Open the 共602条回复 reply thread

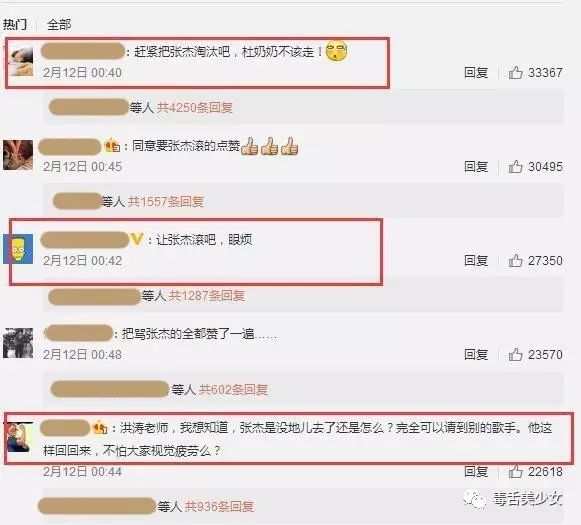click(x=233, y=389)
